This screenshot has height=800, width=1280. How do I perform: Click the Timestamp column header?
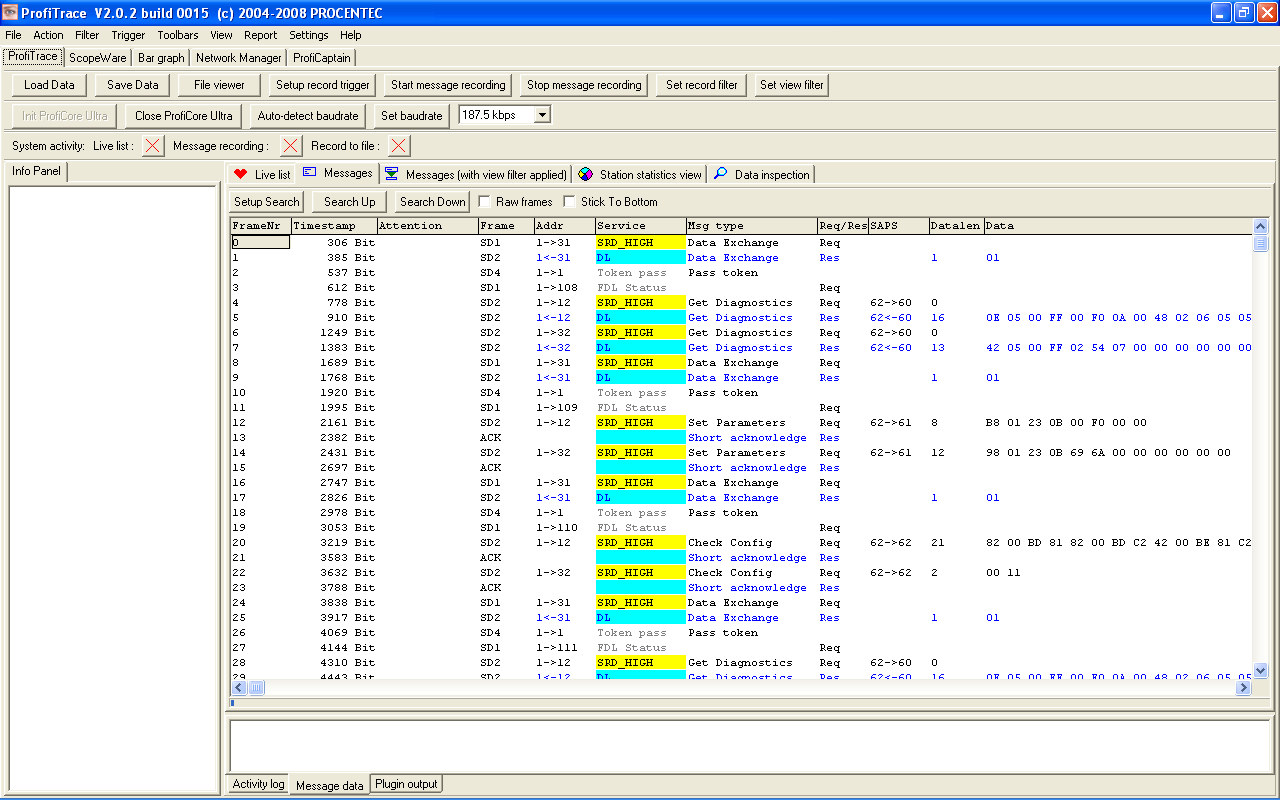tap(334, 226)
